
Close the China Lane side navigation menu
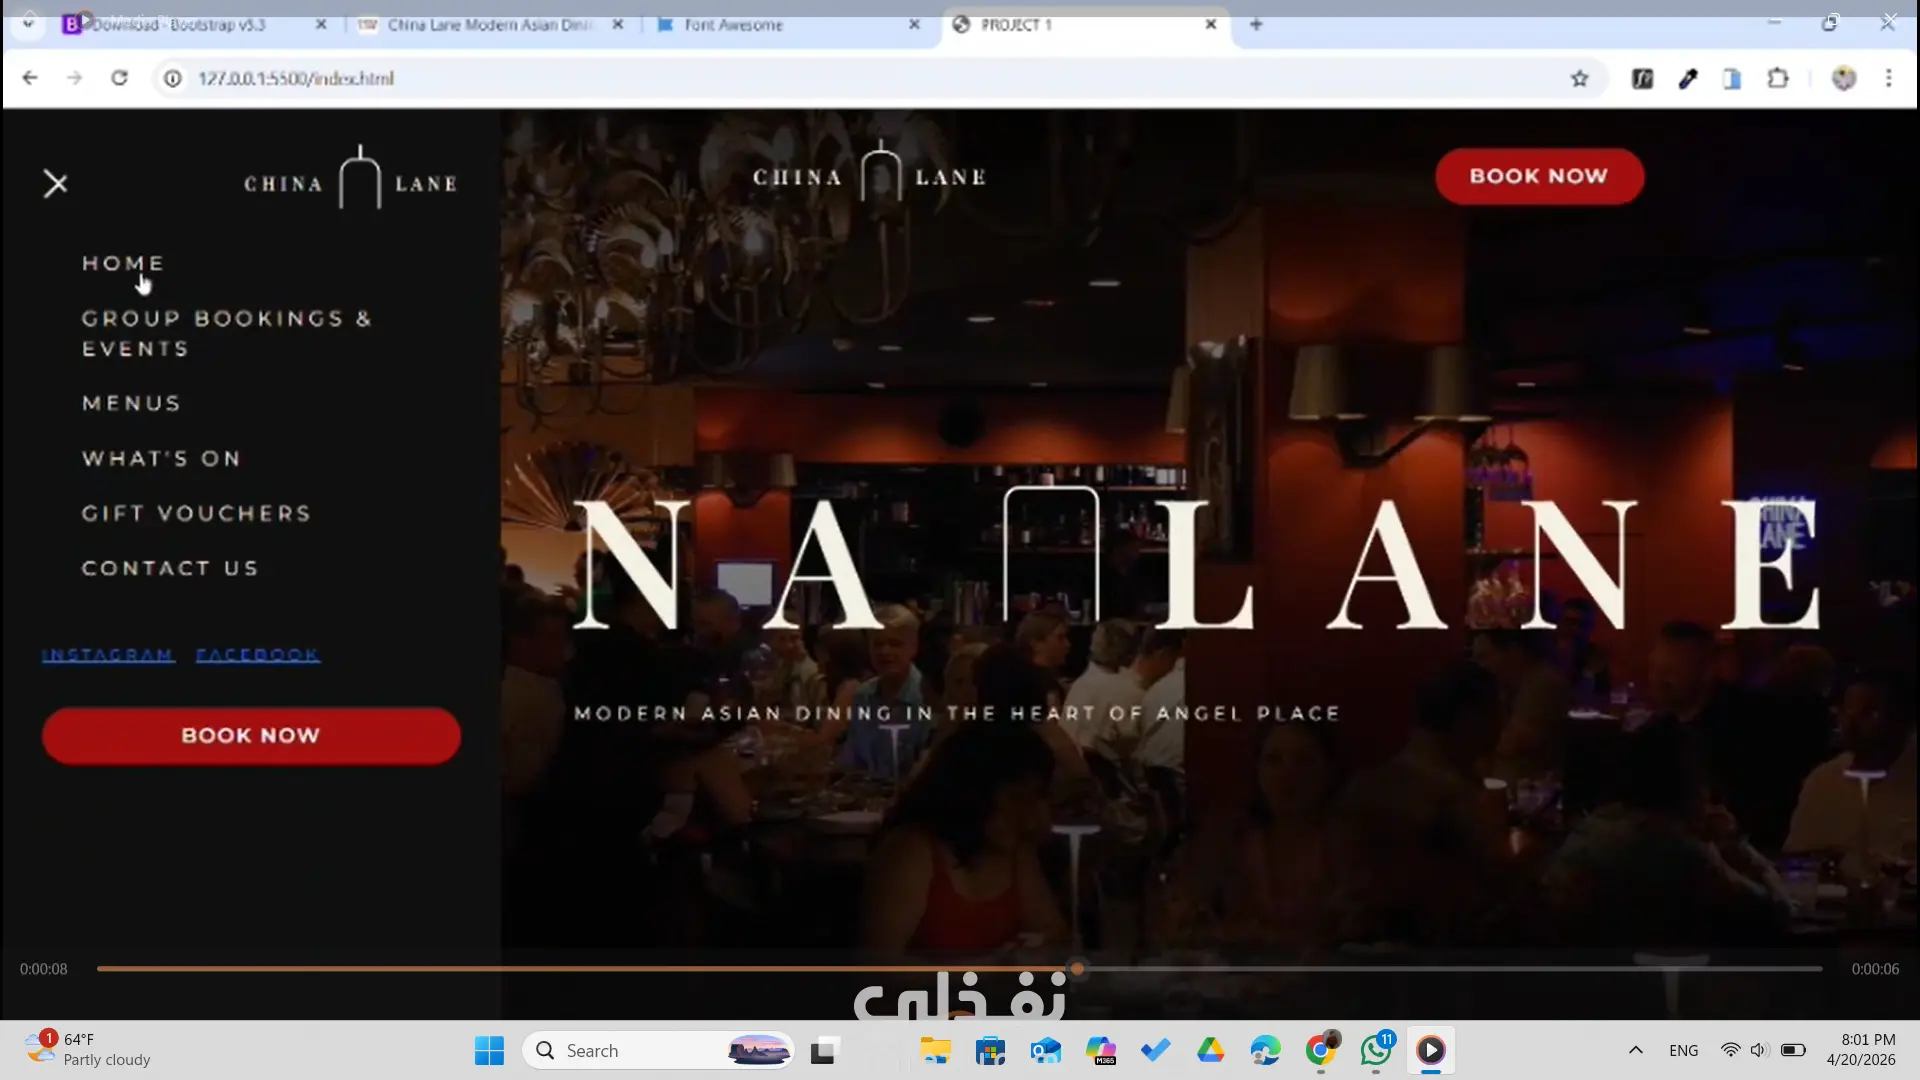(56, 184)
